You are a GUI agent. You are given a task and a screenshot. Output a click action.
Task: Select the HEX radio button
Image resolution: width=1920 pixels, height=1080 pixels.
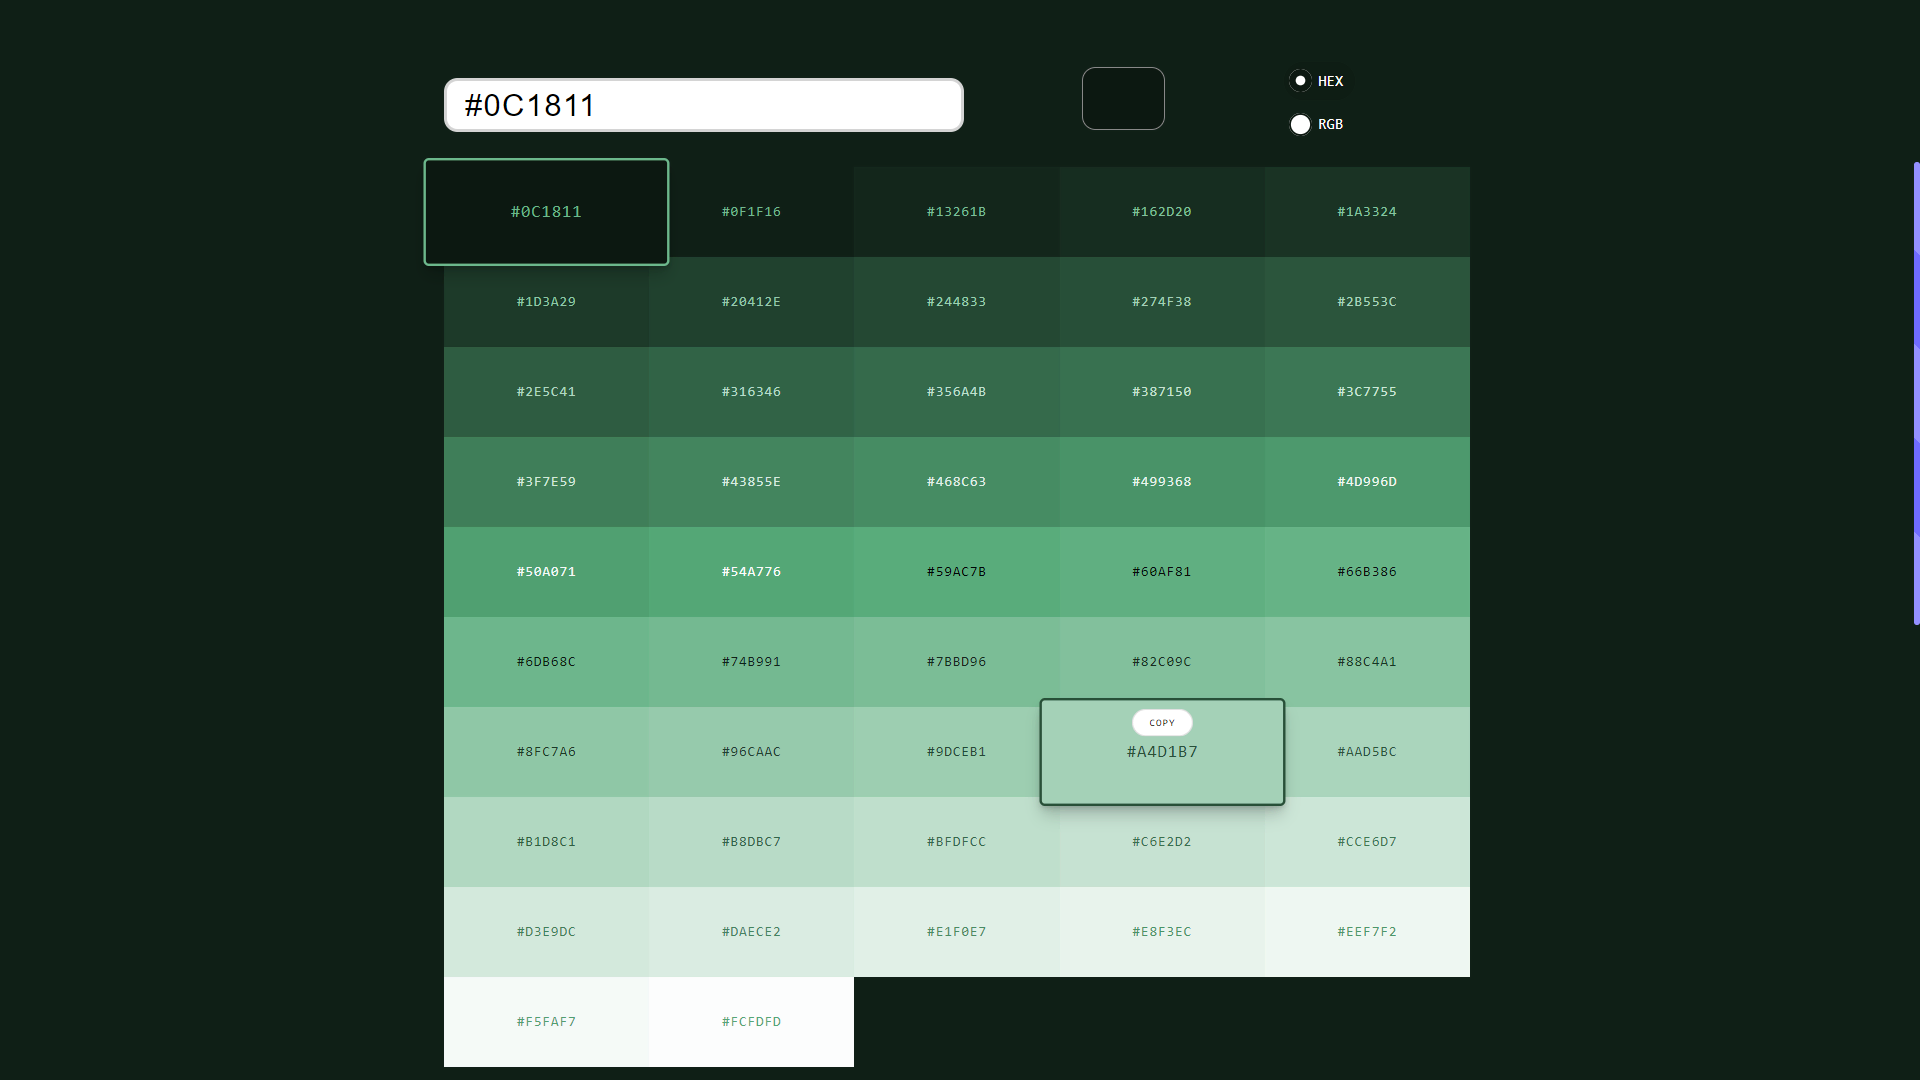(1300, 81)
